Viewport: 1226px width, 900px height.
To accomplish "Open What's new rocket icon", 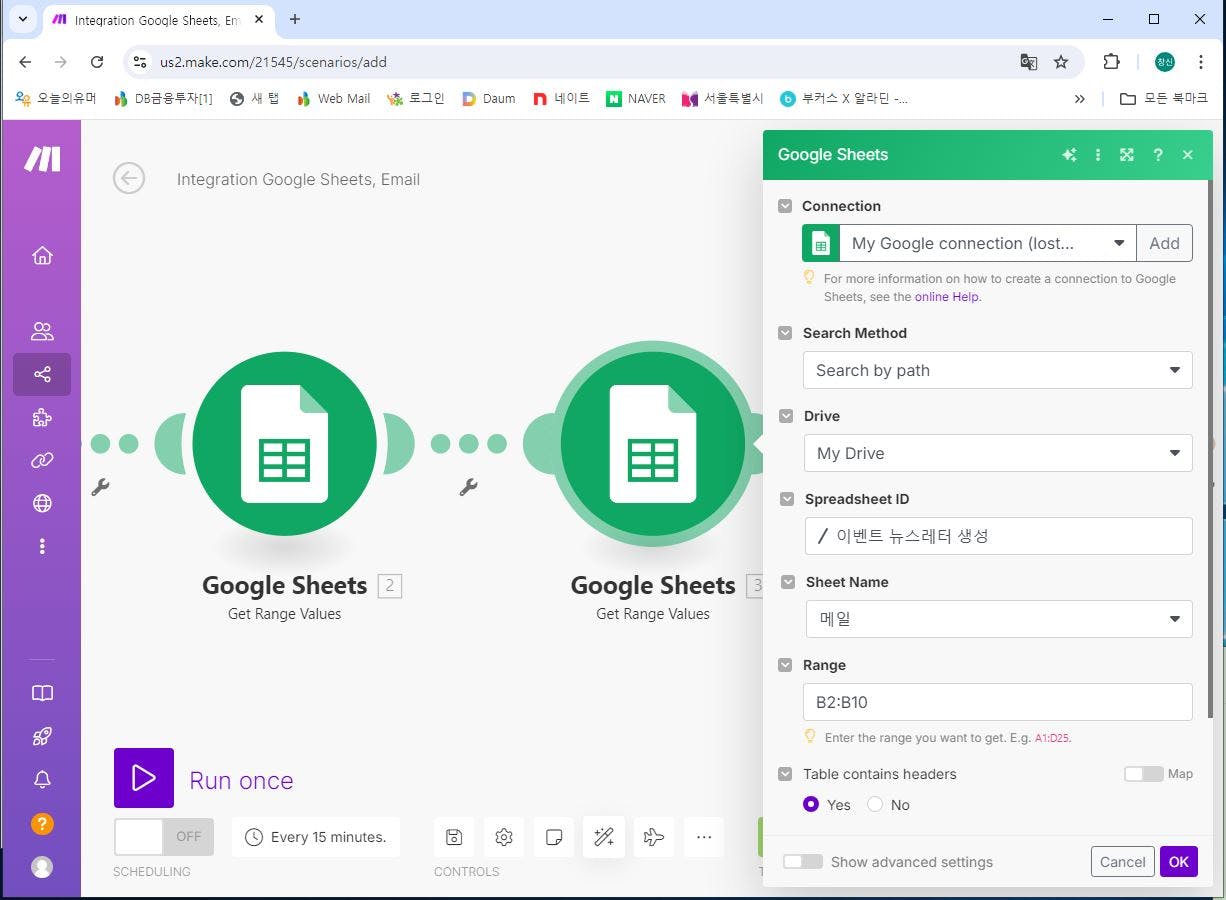I will (x=42, y=737).
